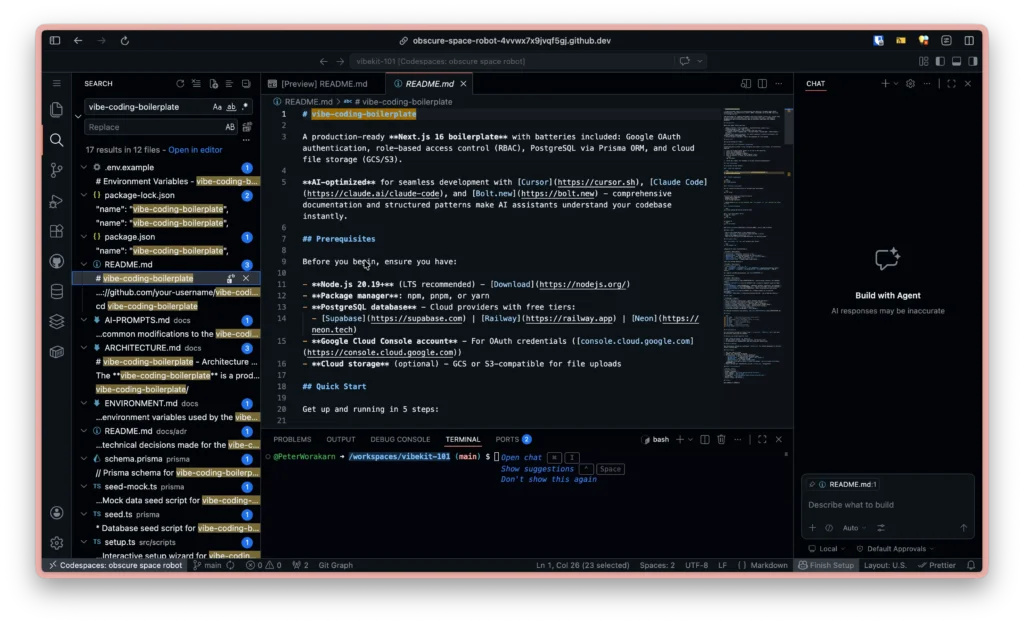Viewport: 1024px width, 625px height.
Task: Open the Local agent target dropdown
Action: click(827, 549)
